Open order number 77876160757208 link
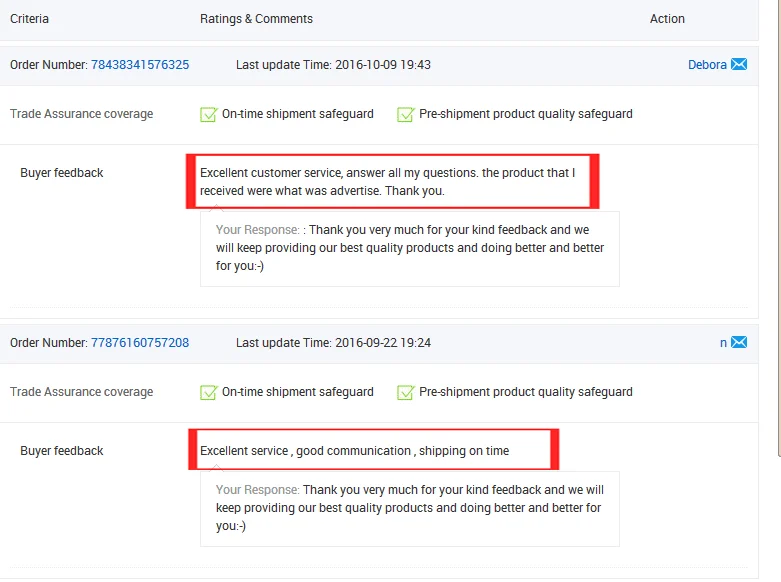 point(140,343)
